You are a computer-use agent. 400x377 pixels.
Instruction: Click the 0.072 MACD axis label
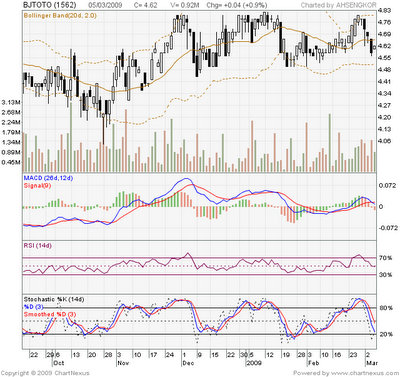387,185
